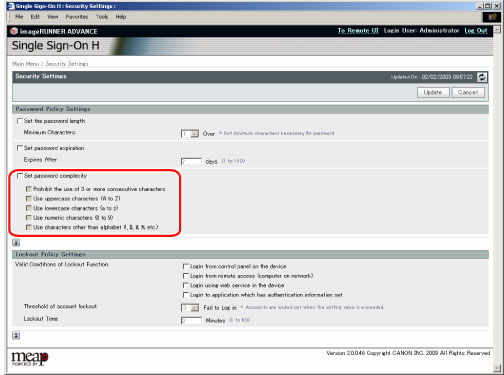Open the File menu
504x375 pixels.
[19, 17]
